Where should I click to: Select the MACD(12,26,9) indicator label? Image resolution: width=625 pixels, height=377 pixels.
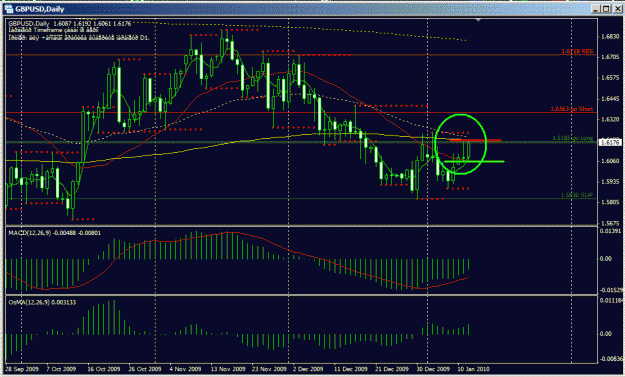(x=55, y=233)
